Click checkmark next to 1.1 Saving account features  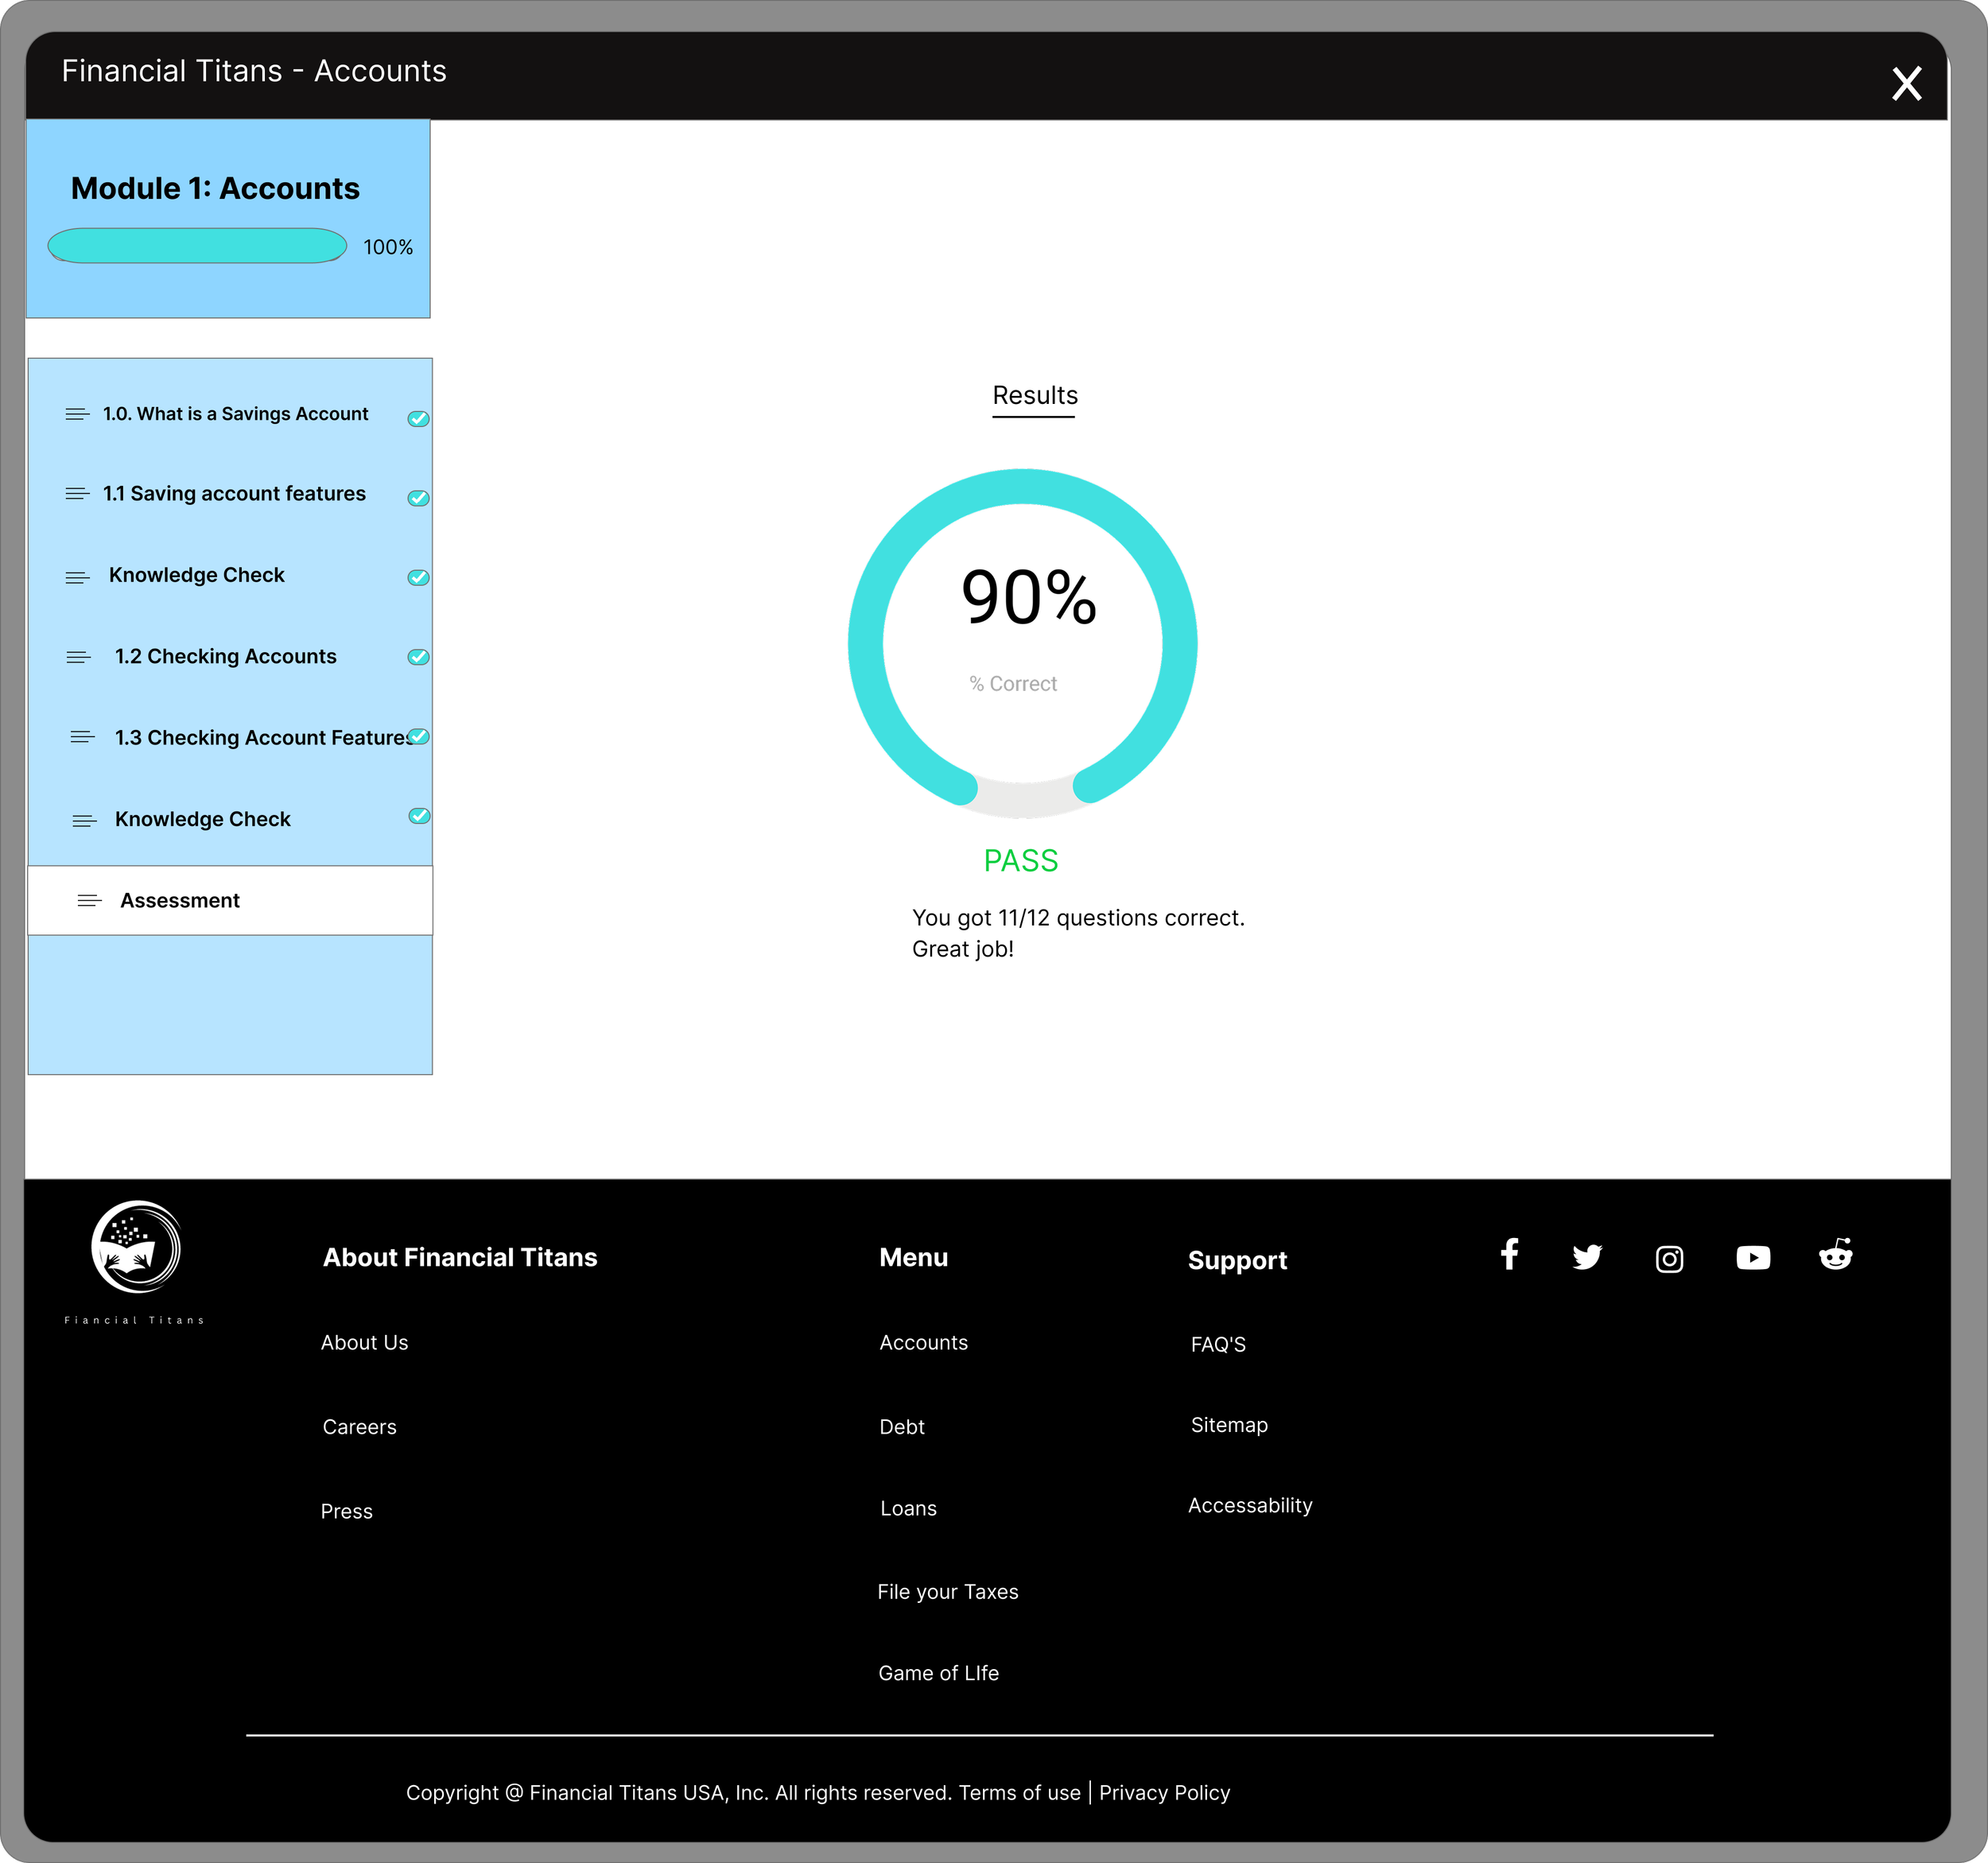point(418,498)
